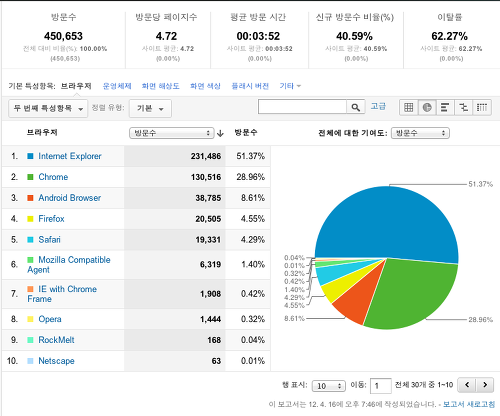Click the cyan Safari color swatch
Screen dimensions: 500x416
(30, 240)
